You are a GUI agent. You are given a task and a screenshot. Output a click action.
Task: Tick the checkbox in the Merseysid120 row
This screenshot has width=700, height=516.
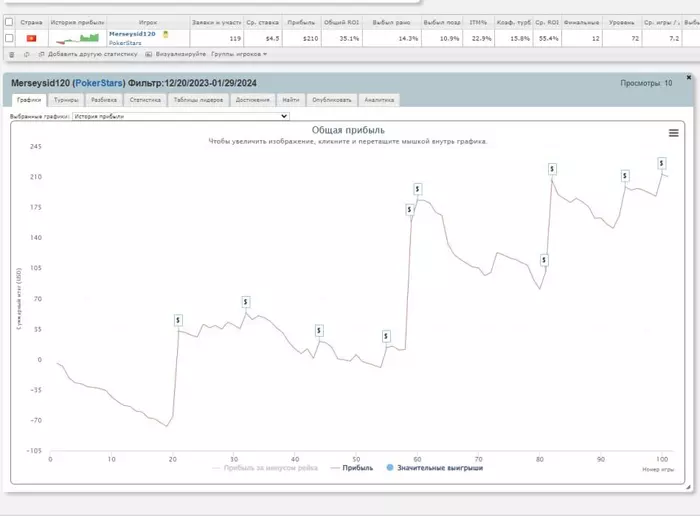[x=9, y=38]
